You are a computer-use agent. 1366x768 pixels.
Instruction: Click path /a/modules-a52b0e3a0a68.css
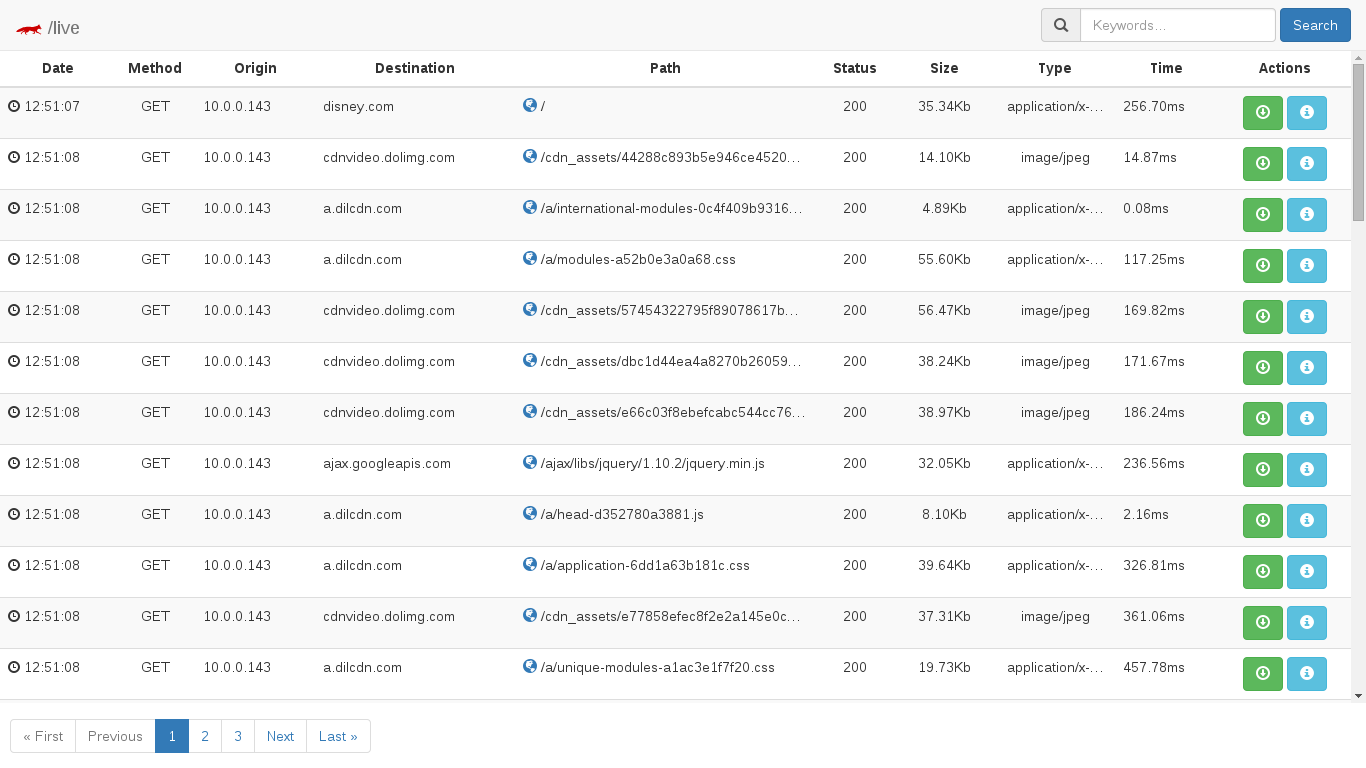[638, 259]
